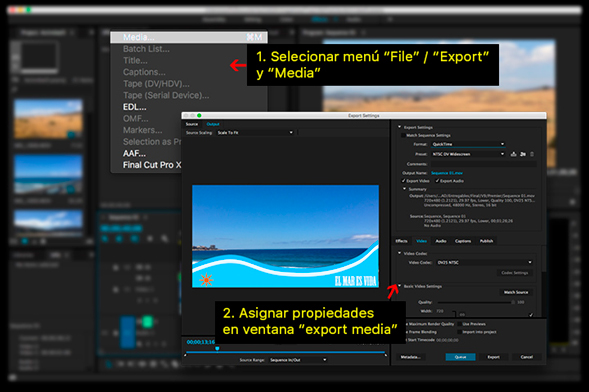Screen dimensions: 589x392
Task: Click the in-point triangle below preview
Action: (185, 355)
